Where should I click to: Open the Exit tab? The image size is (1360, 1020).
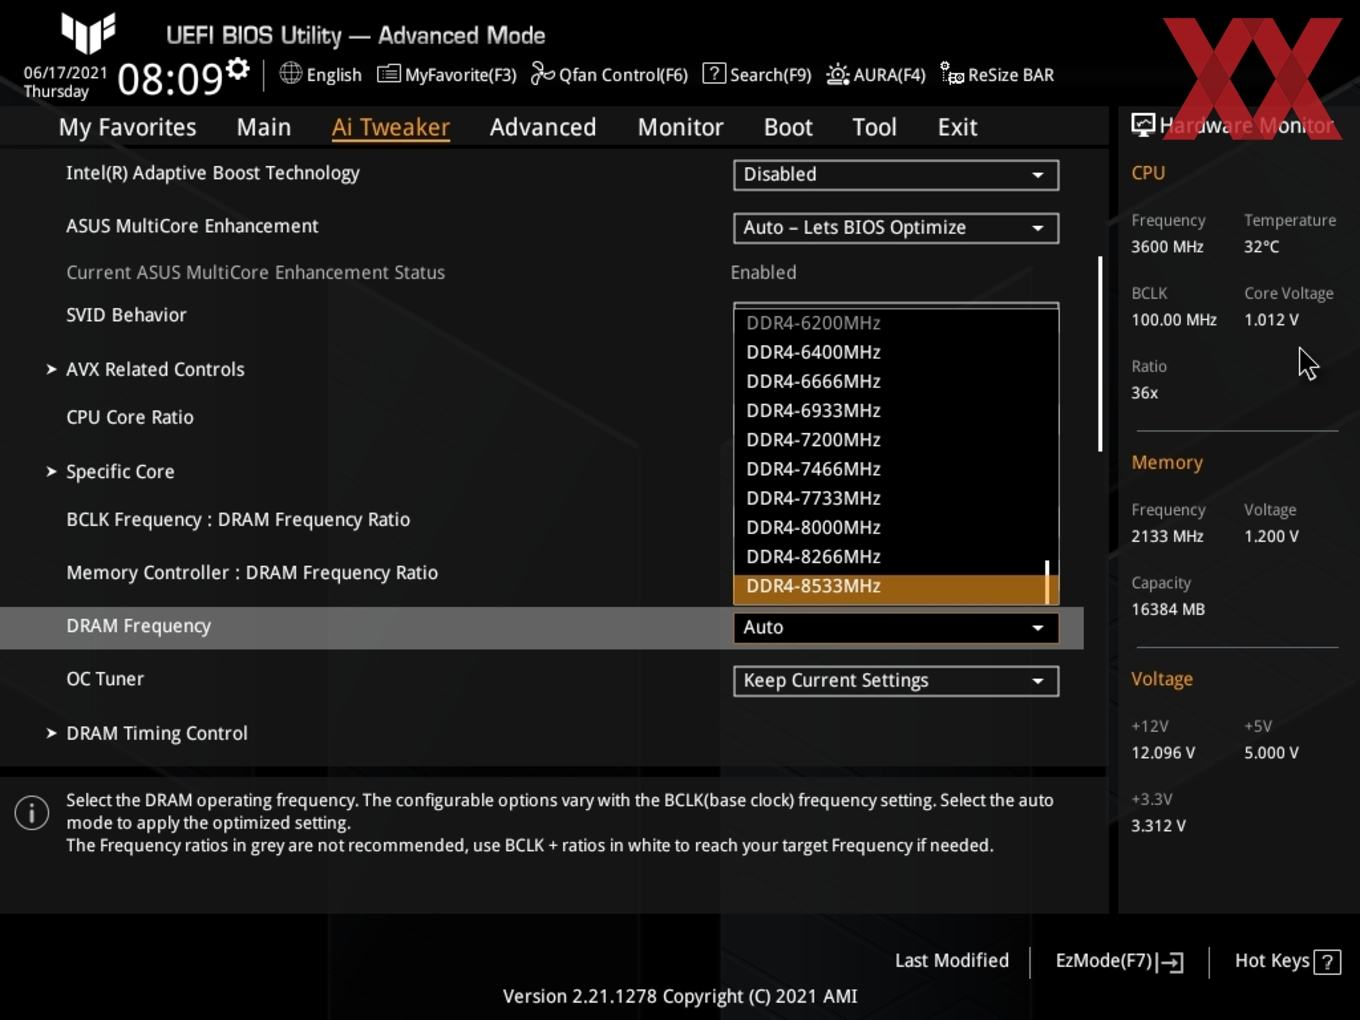[957, 127]
